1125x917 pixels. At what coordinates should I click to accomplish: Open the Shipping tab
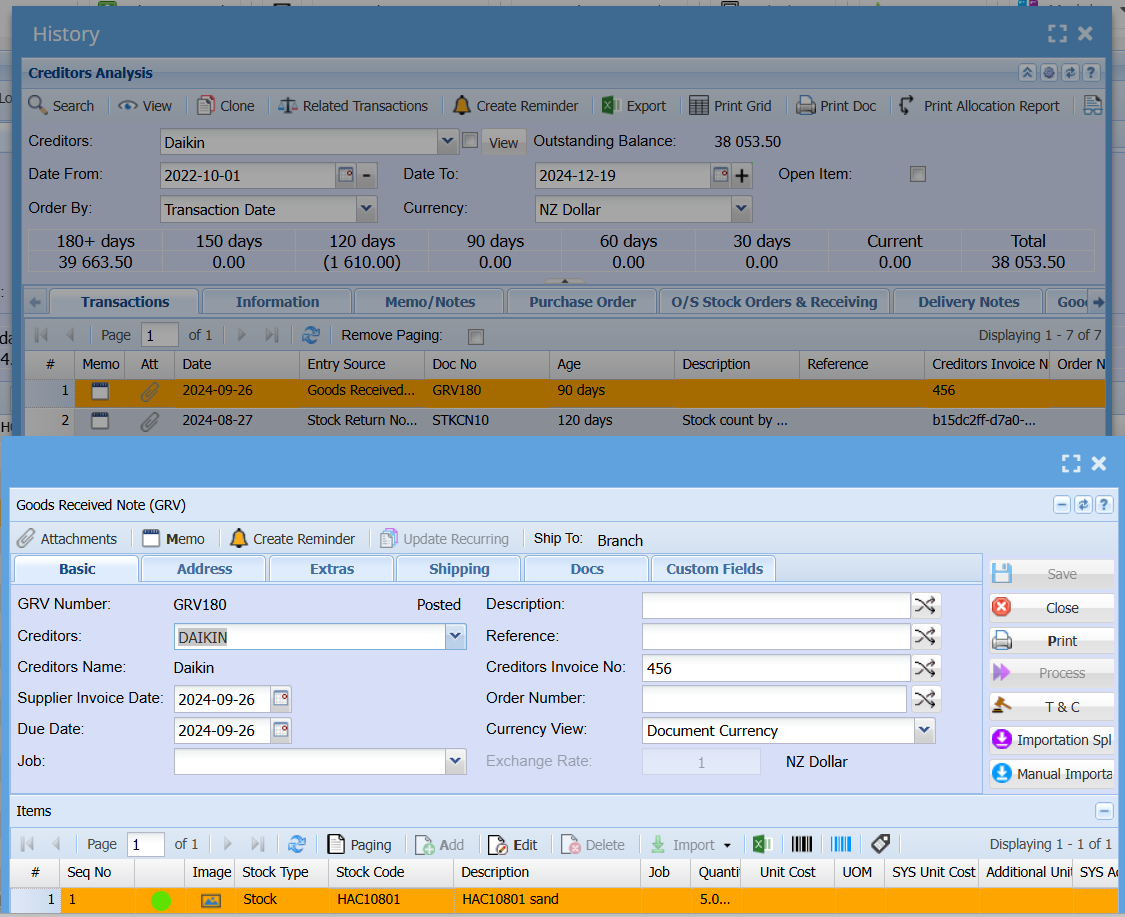459,569
